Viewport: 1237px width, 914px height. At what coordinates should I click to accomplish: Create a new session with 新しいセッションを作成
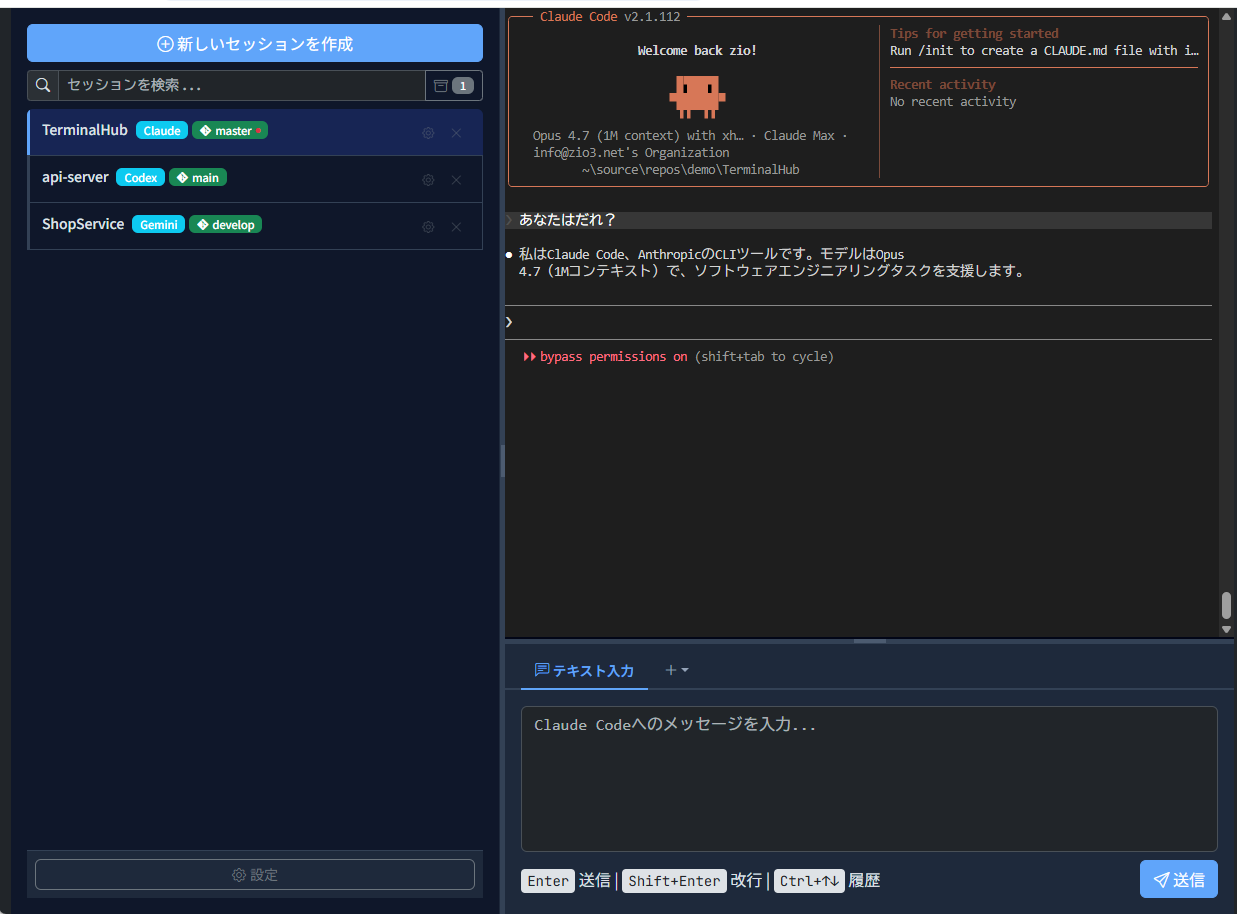coord(255,44)
